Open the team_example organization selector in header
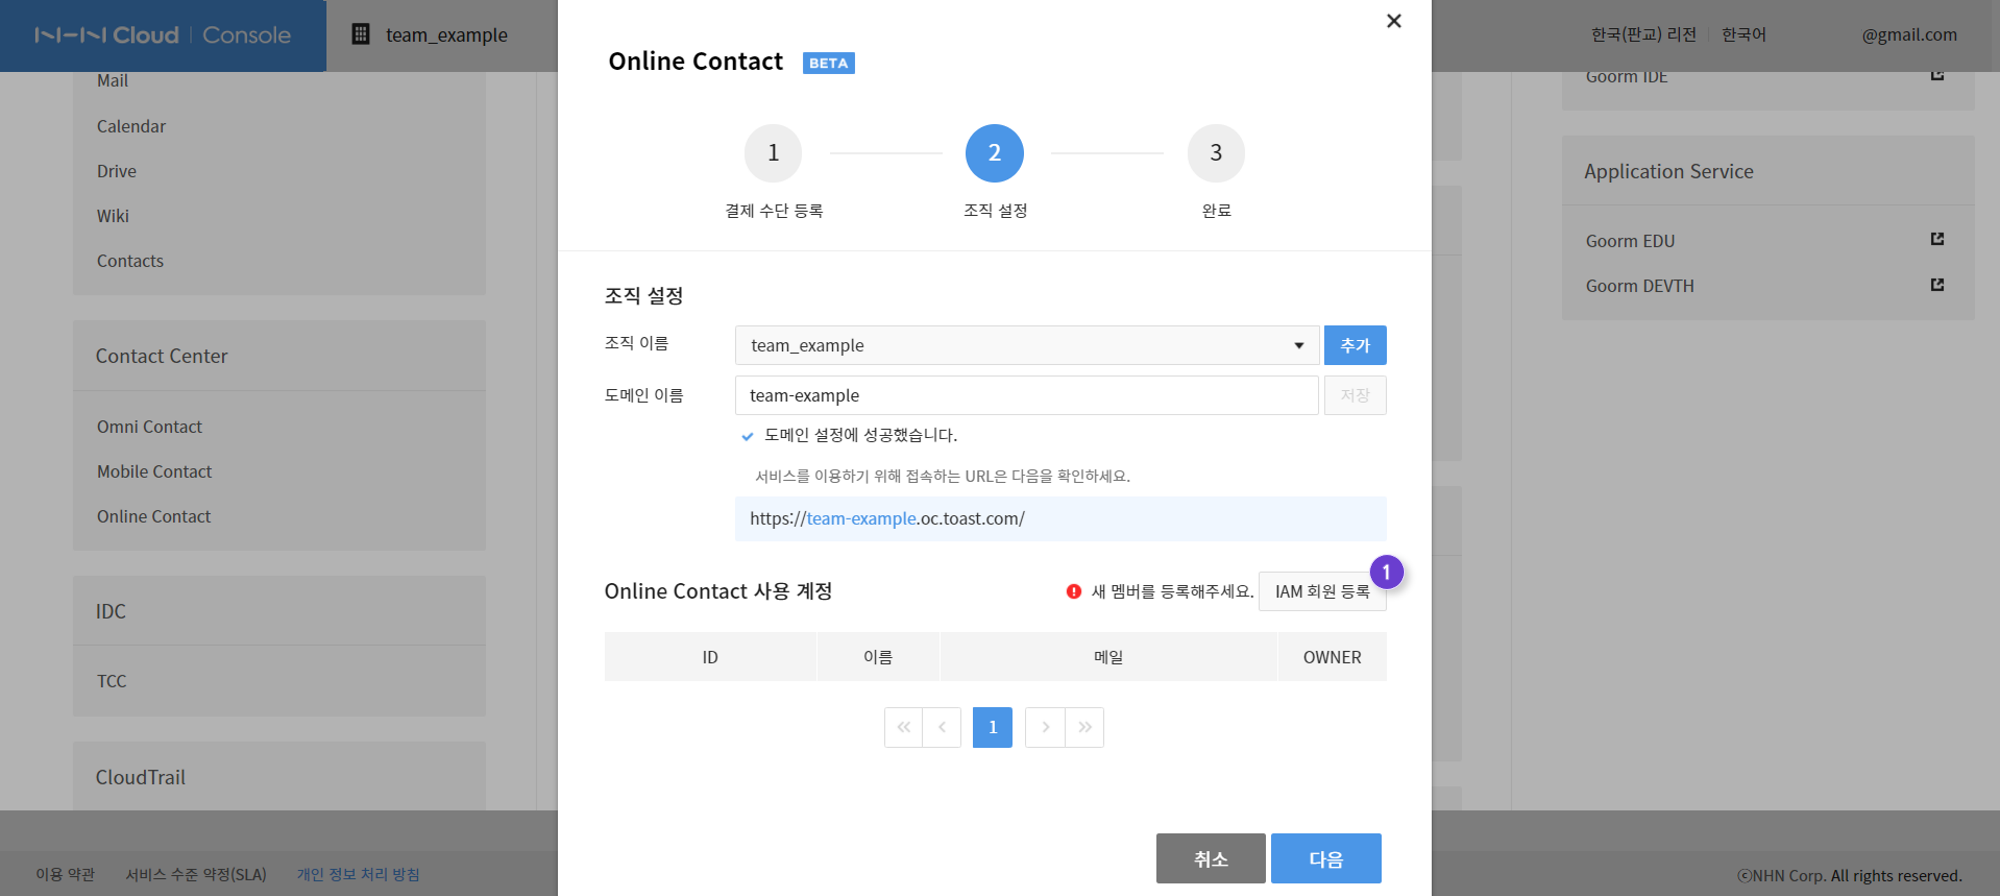 tap(446, 35)
